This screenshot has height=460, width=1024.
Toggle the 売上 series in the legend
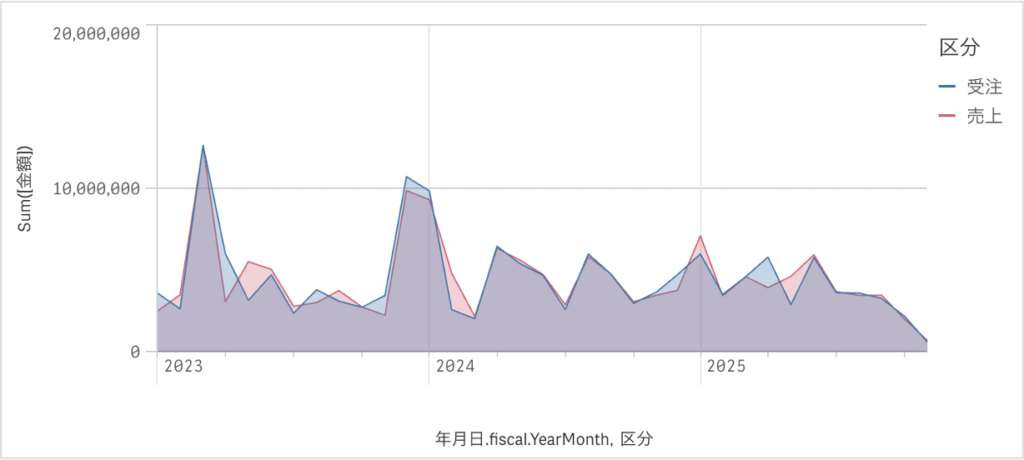[x=984, y=117]
